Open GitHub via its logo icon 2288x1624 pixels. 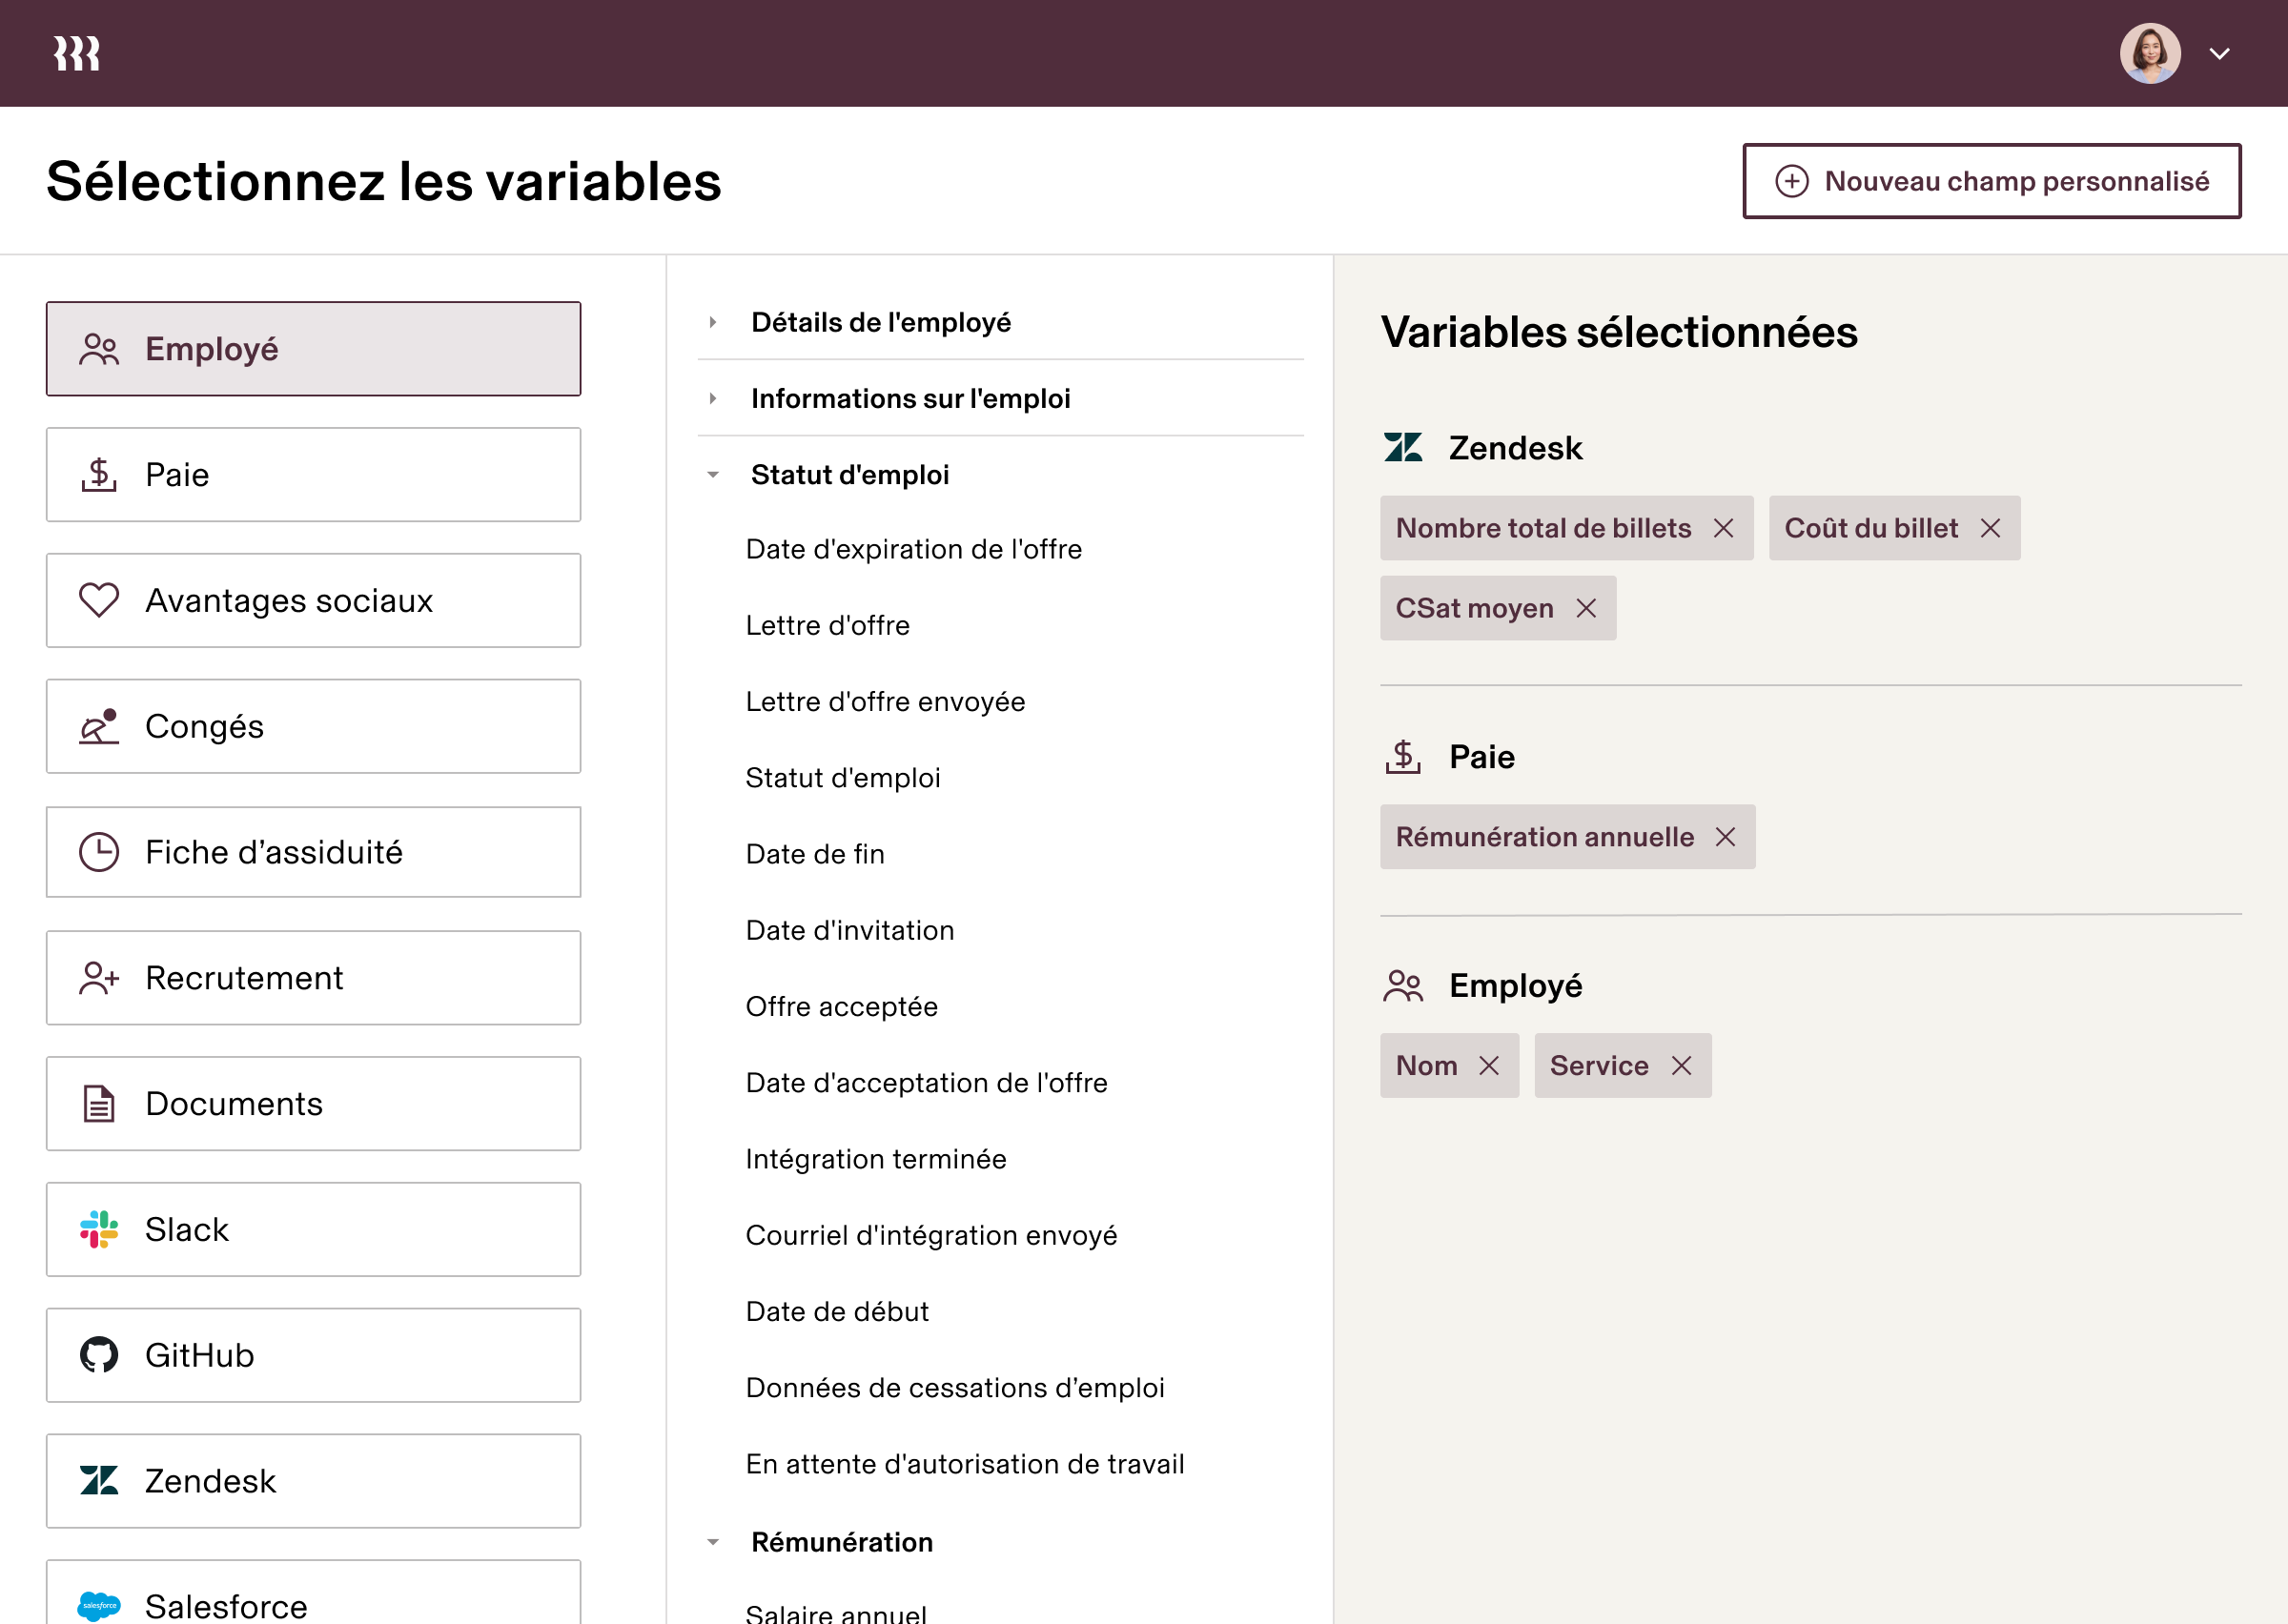point(98,1355)
